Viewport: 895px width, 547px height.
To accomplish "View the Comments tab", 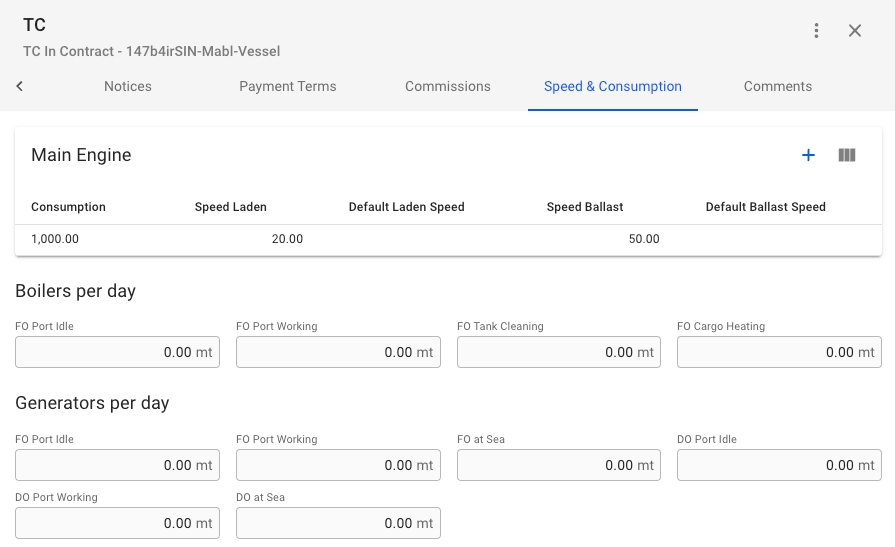I will 777,87.
